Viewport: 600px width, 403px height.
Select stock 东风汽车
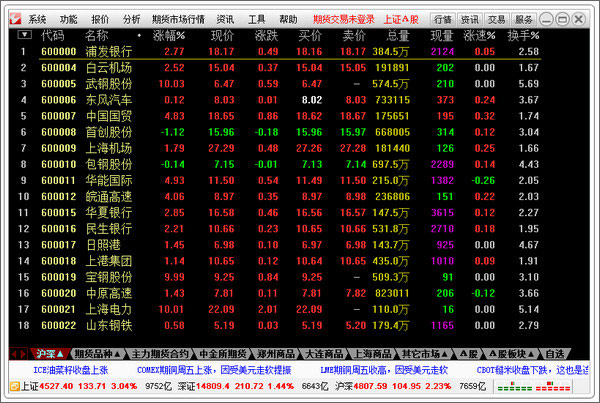109,100
